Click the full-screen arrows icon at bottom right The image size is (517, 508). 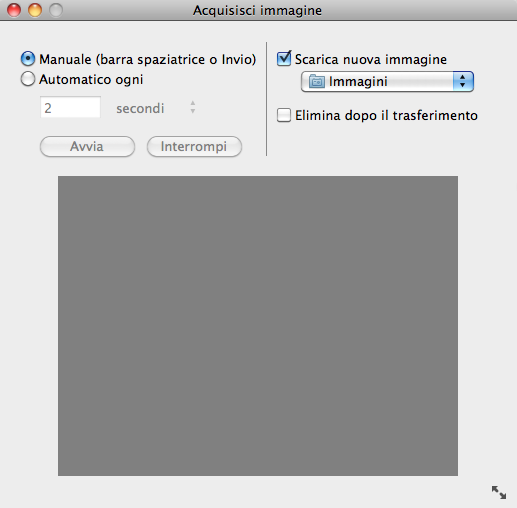click(x=499, y=492)
